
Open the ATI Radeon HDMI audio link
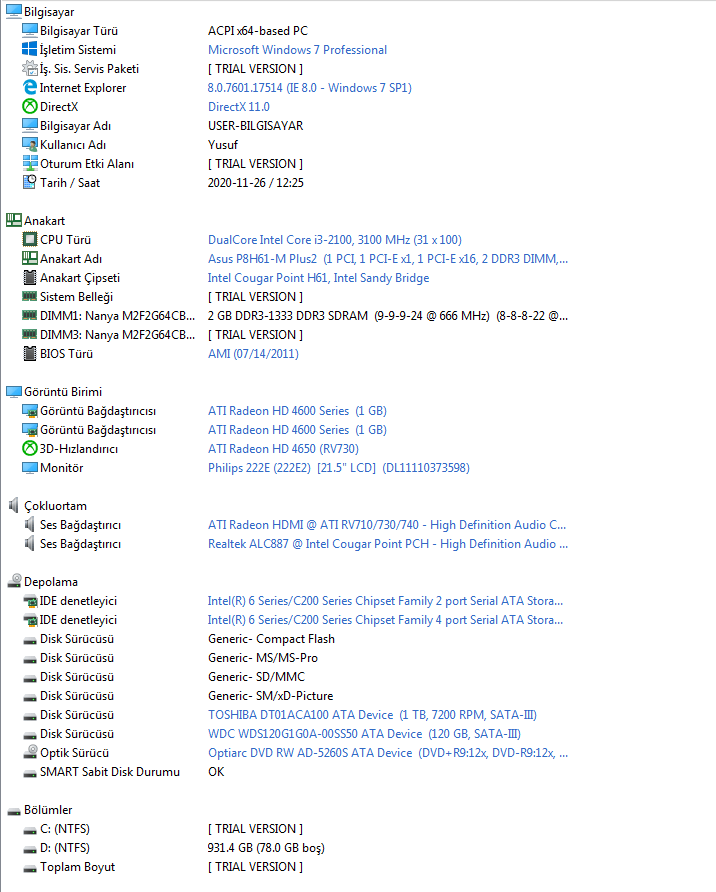coord(387,525)
